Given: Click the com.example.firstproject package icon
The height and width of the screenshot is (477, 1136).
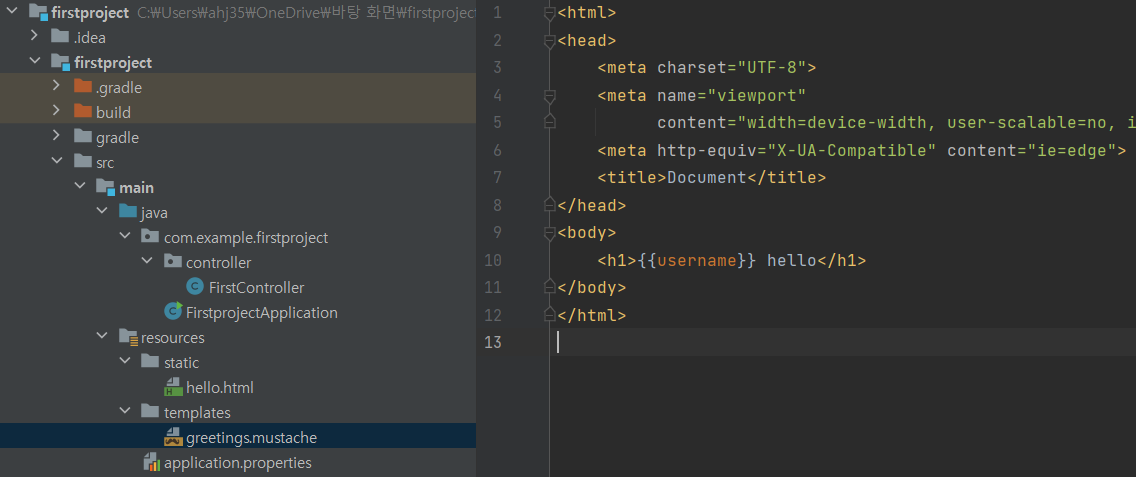Looking at the screenshot, I should coord(150,237).
